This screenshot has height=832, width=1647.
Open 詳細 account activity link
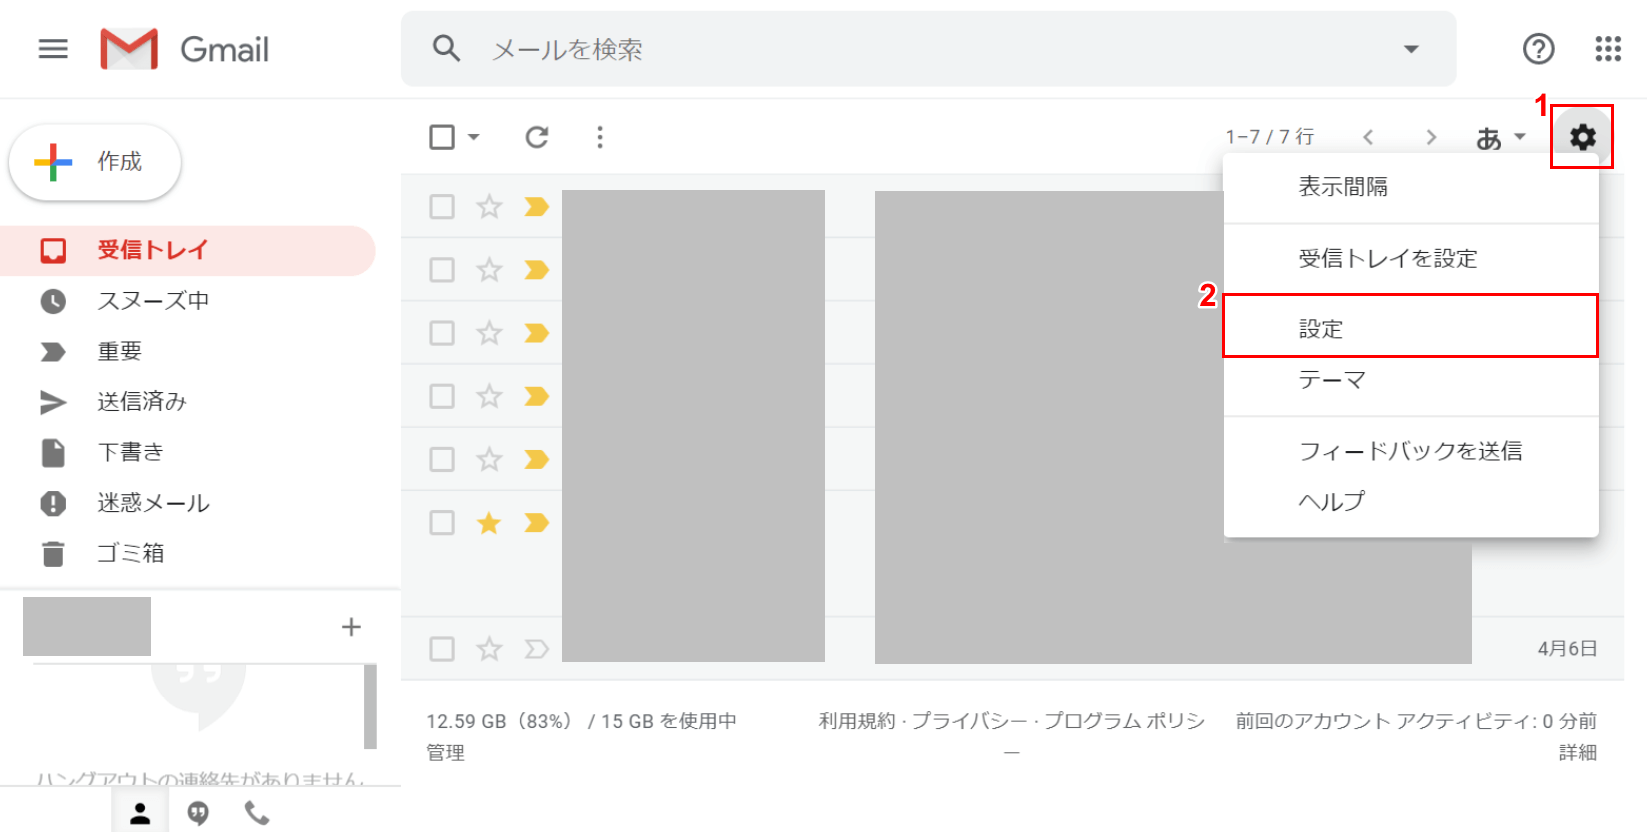tap(1578, 753)
